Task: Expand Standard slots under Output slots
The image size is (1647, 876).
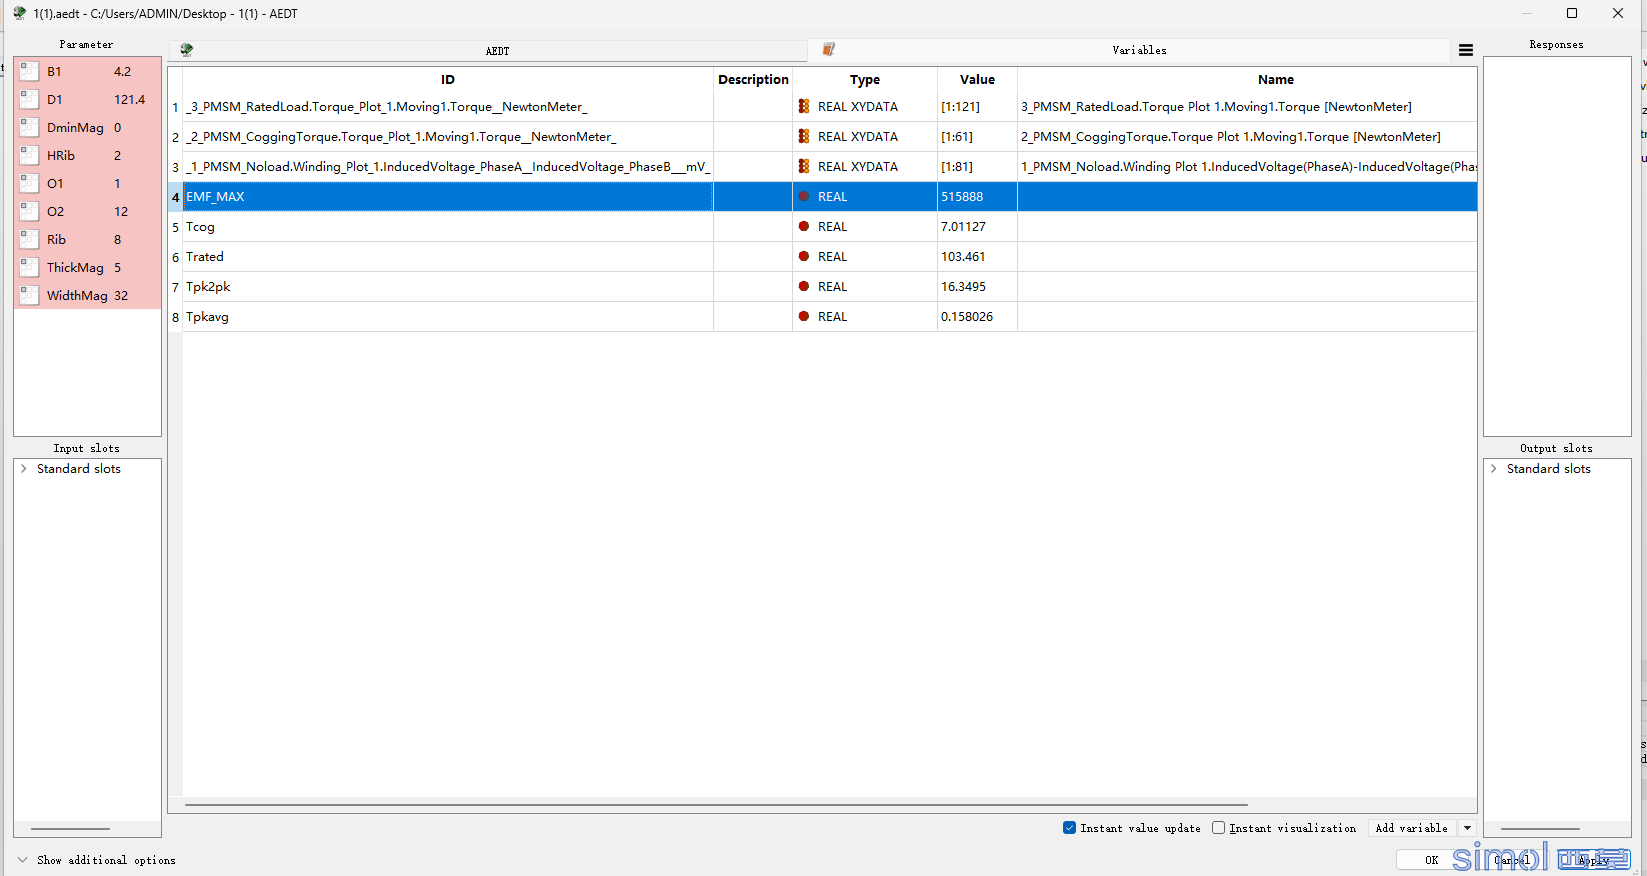Action: pos(1494,468)
